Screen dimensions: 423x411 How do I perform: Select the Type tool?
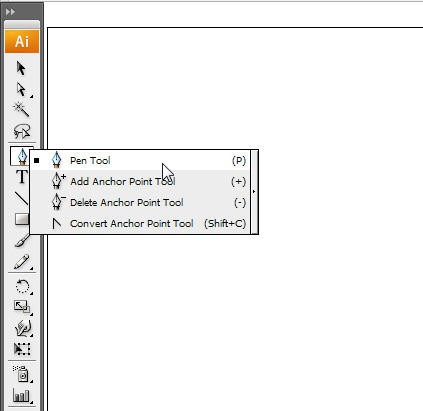pos(22,177)
